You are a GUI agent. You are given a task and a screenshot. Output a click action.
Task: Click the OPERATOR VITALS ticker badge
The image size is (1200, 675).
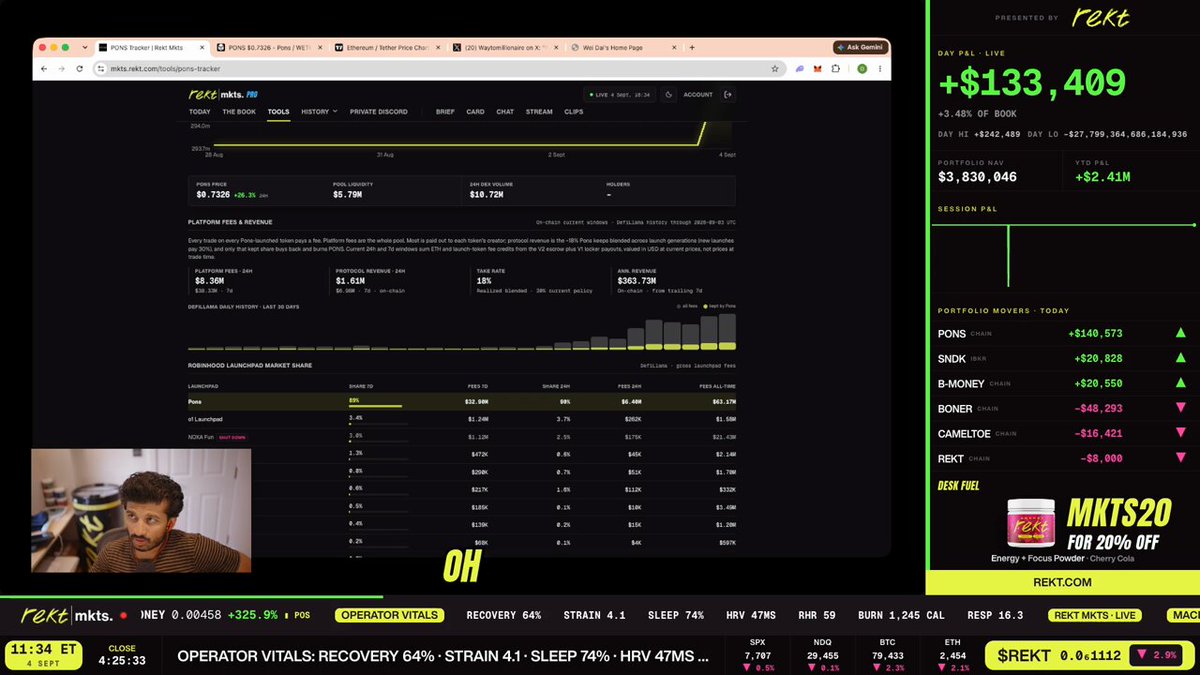tap(391, 615)
